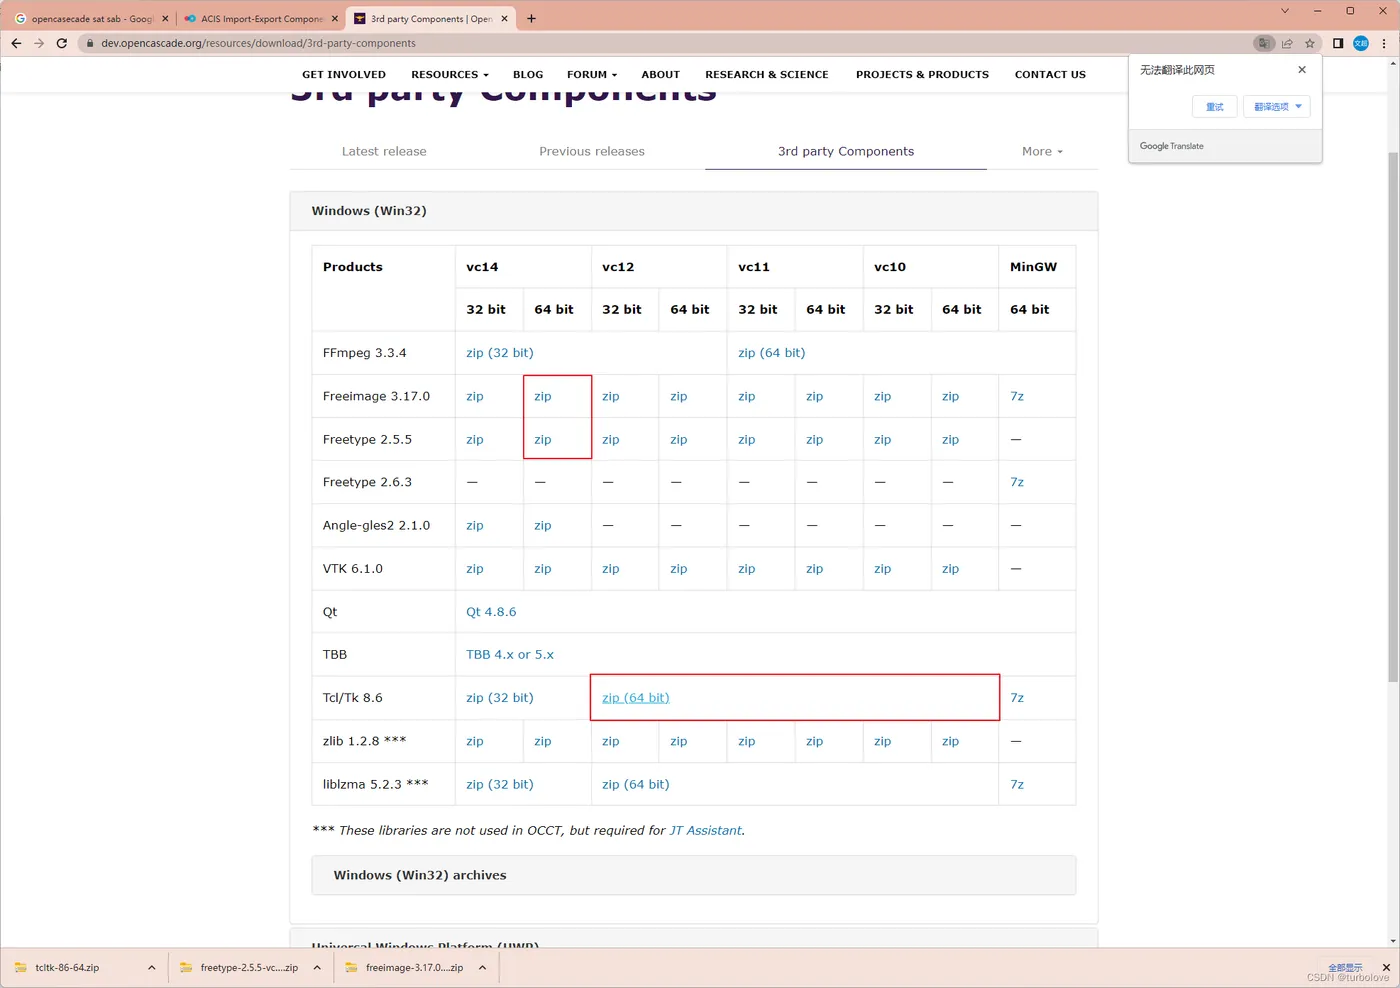Download Freetype 2.5.5 vc14 64 bit zip
1400x988 pixels.
point(543,440)
